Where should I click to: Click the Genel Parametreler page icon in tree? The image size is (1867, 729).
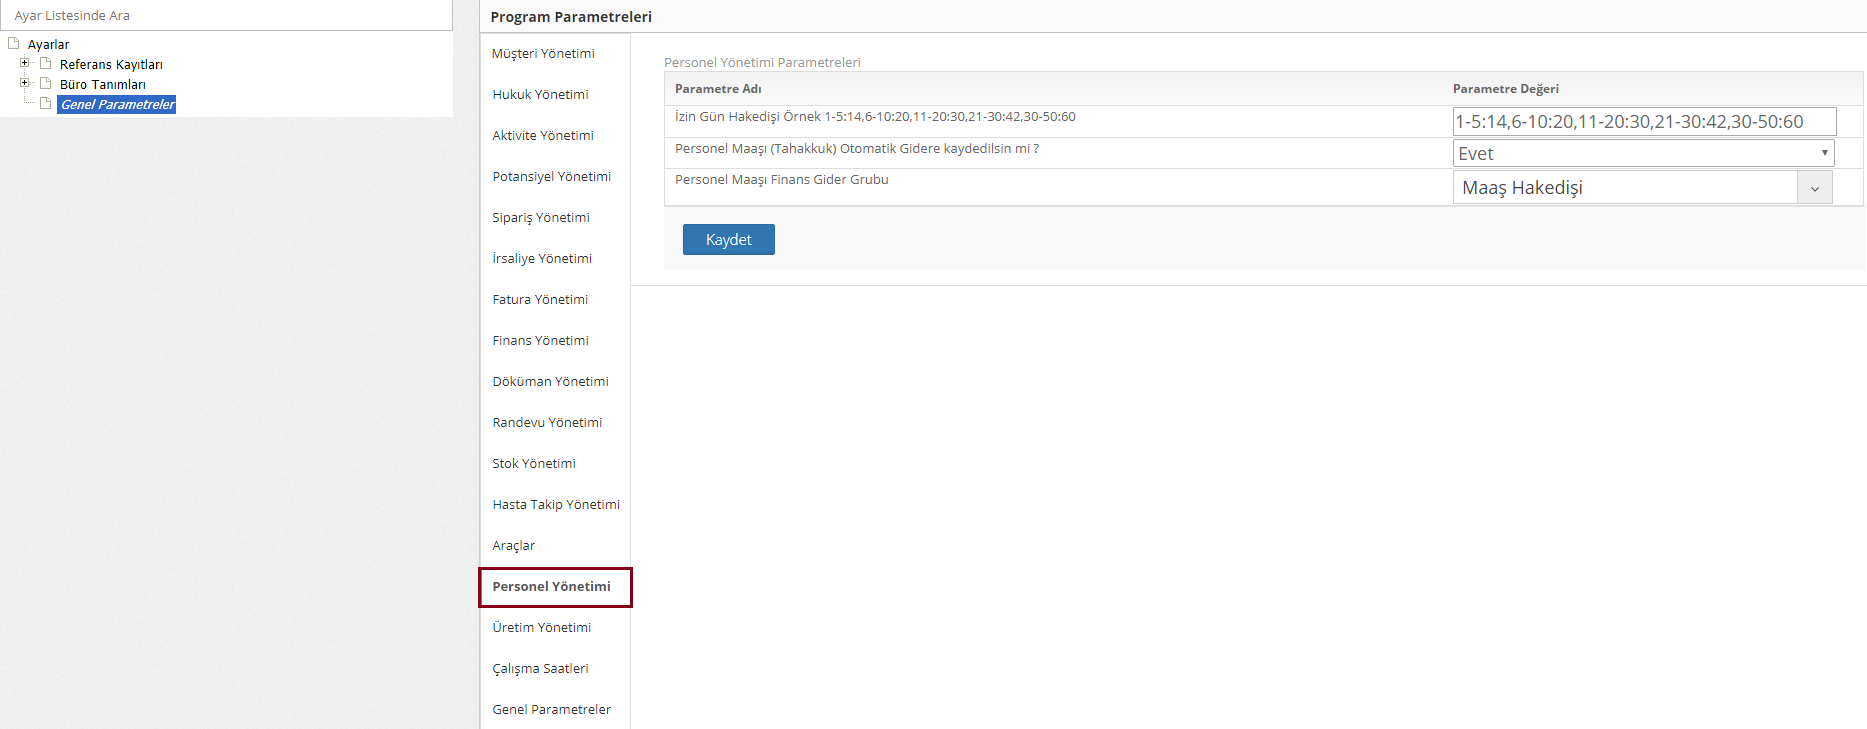tap(45, 103)
